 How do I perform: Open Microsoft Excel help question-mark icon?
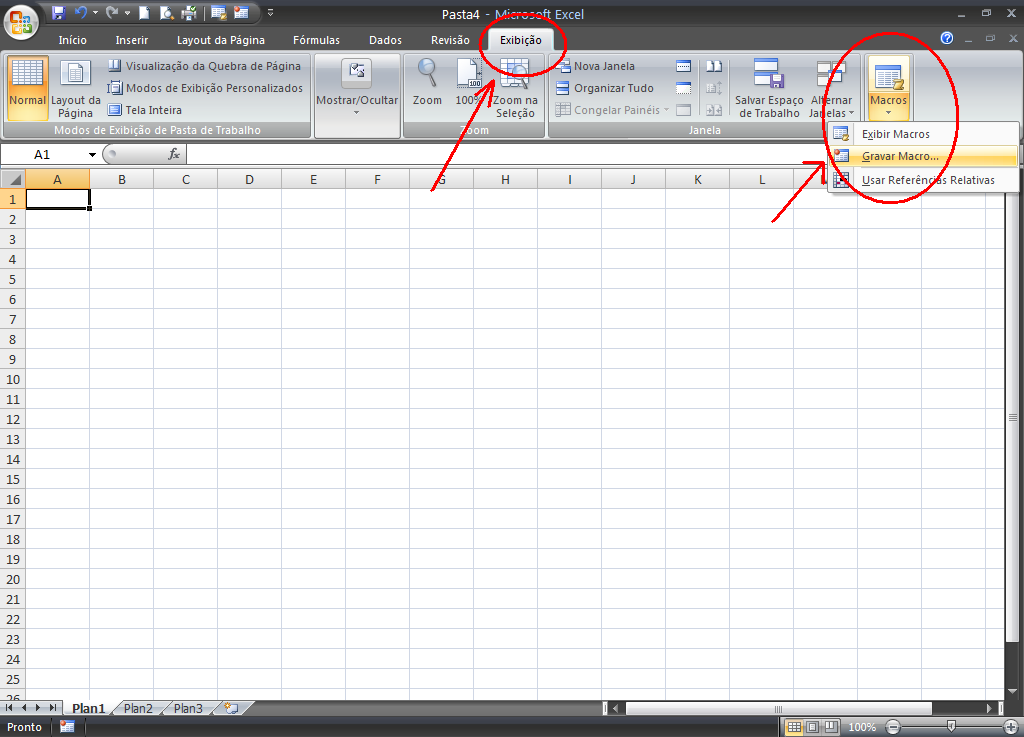[946, 39]
